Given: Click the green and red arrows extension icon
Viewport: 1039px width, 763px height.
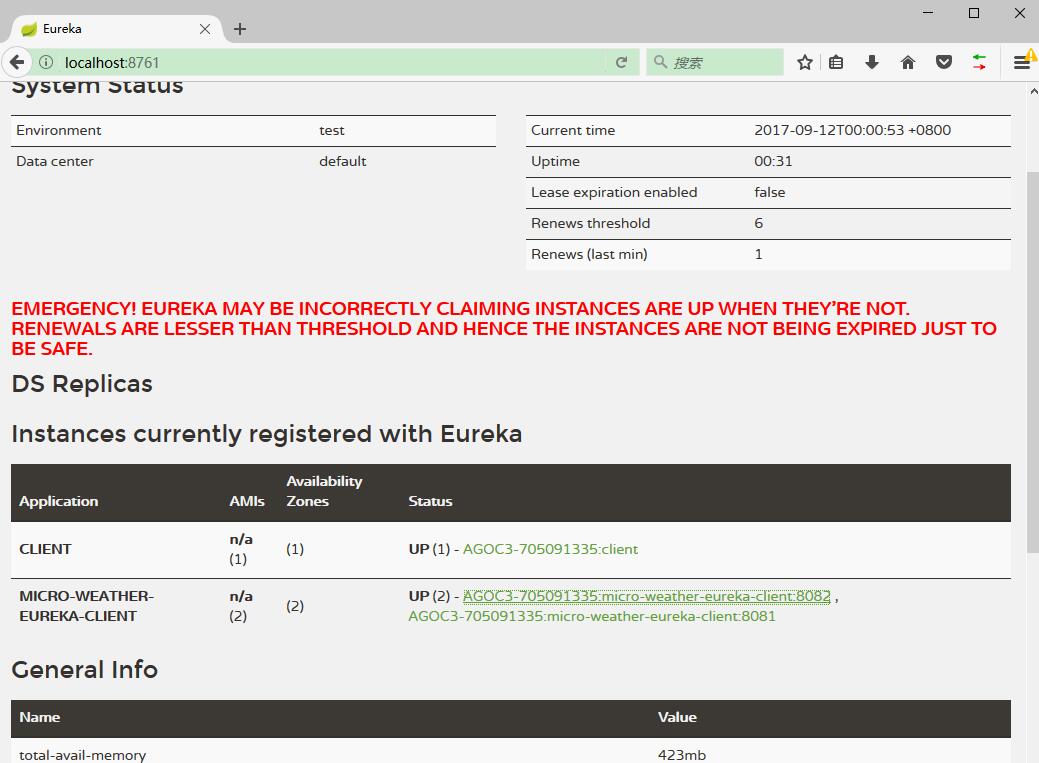Looking at the screenshot, I should [x=979, y=62].
